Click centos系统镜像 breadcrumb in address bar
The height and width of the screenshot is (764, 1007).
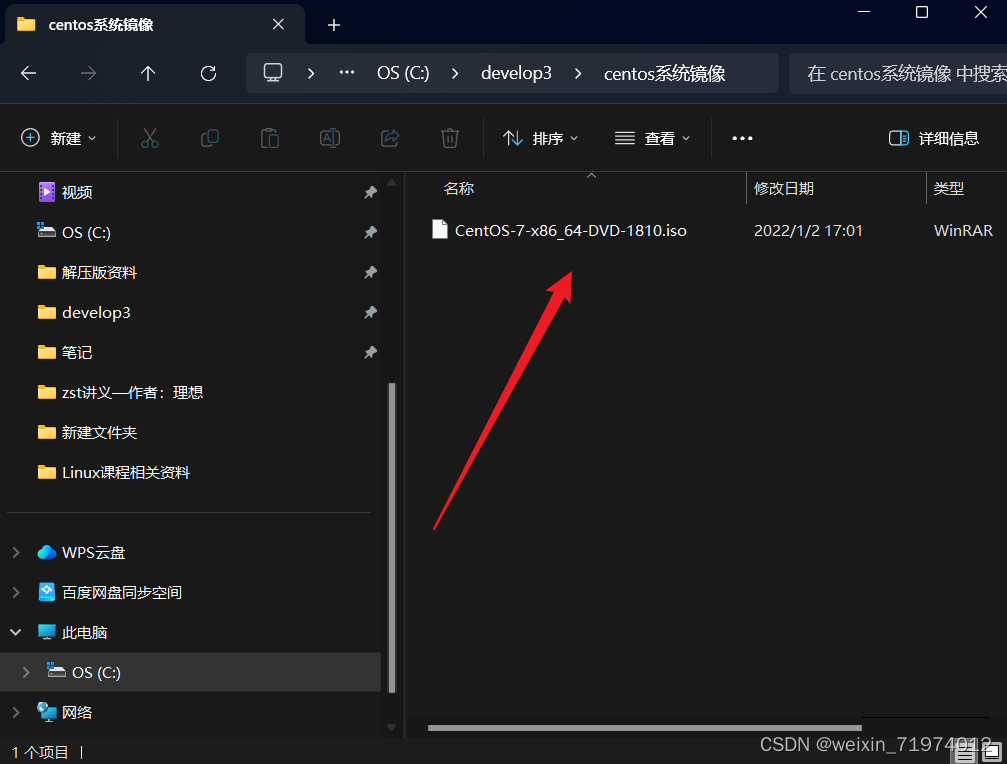tap(664, 73)
